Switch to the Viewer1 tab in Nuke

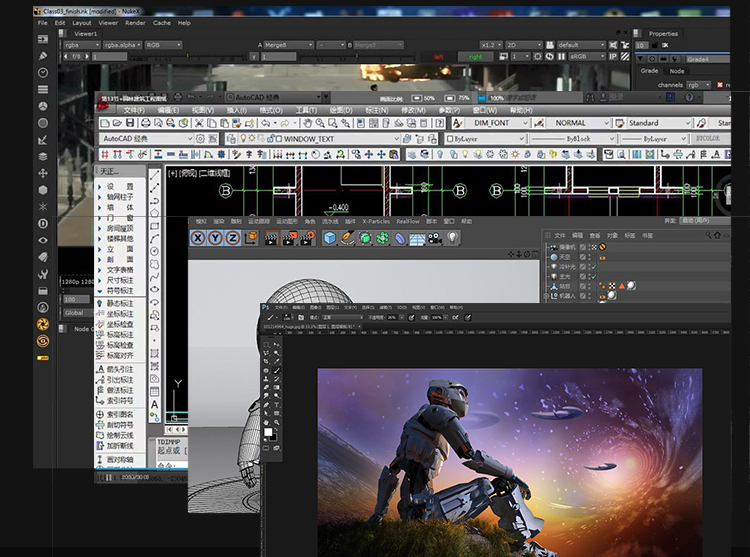pyautogui.click(x=85, y=34)
